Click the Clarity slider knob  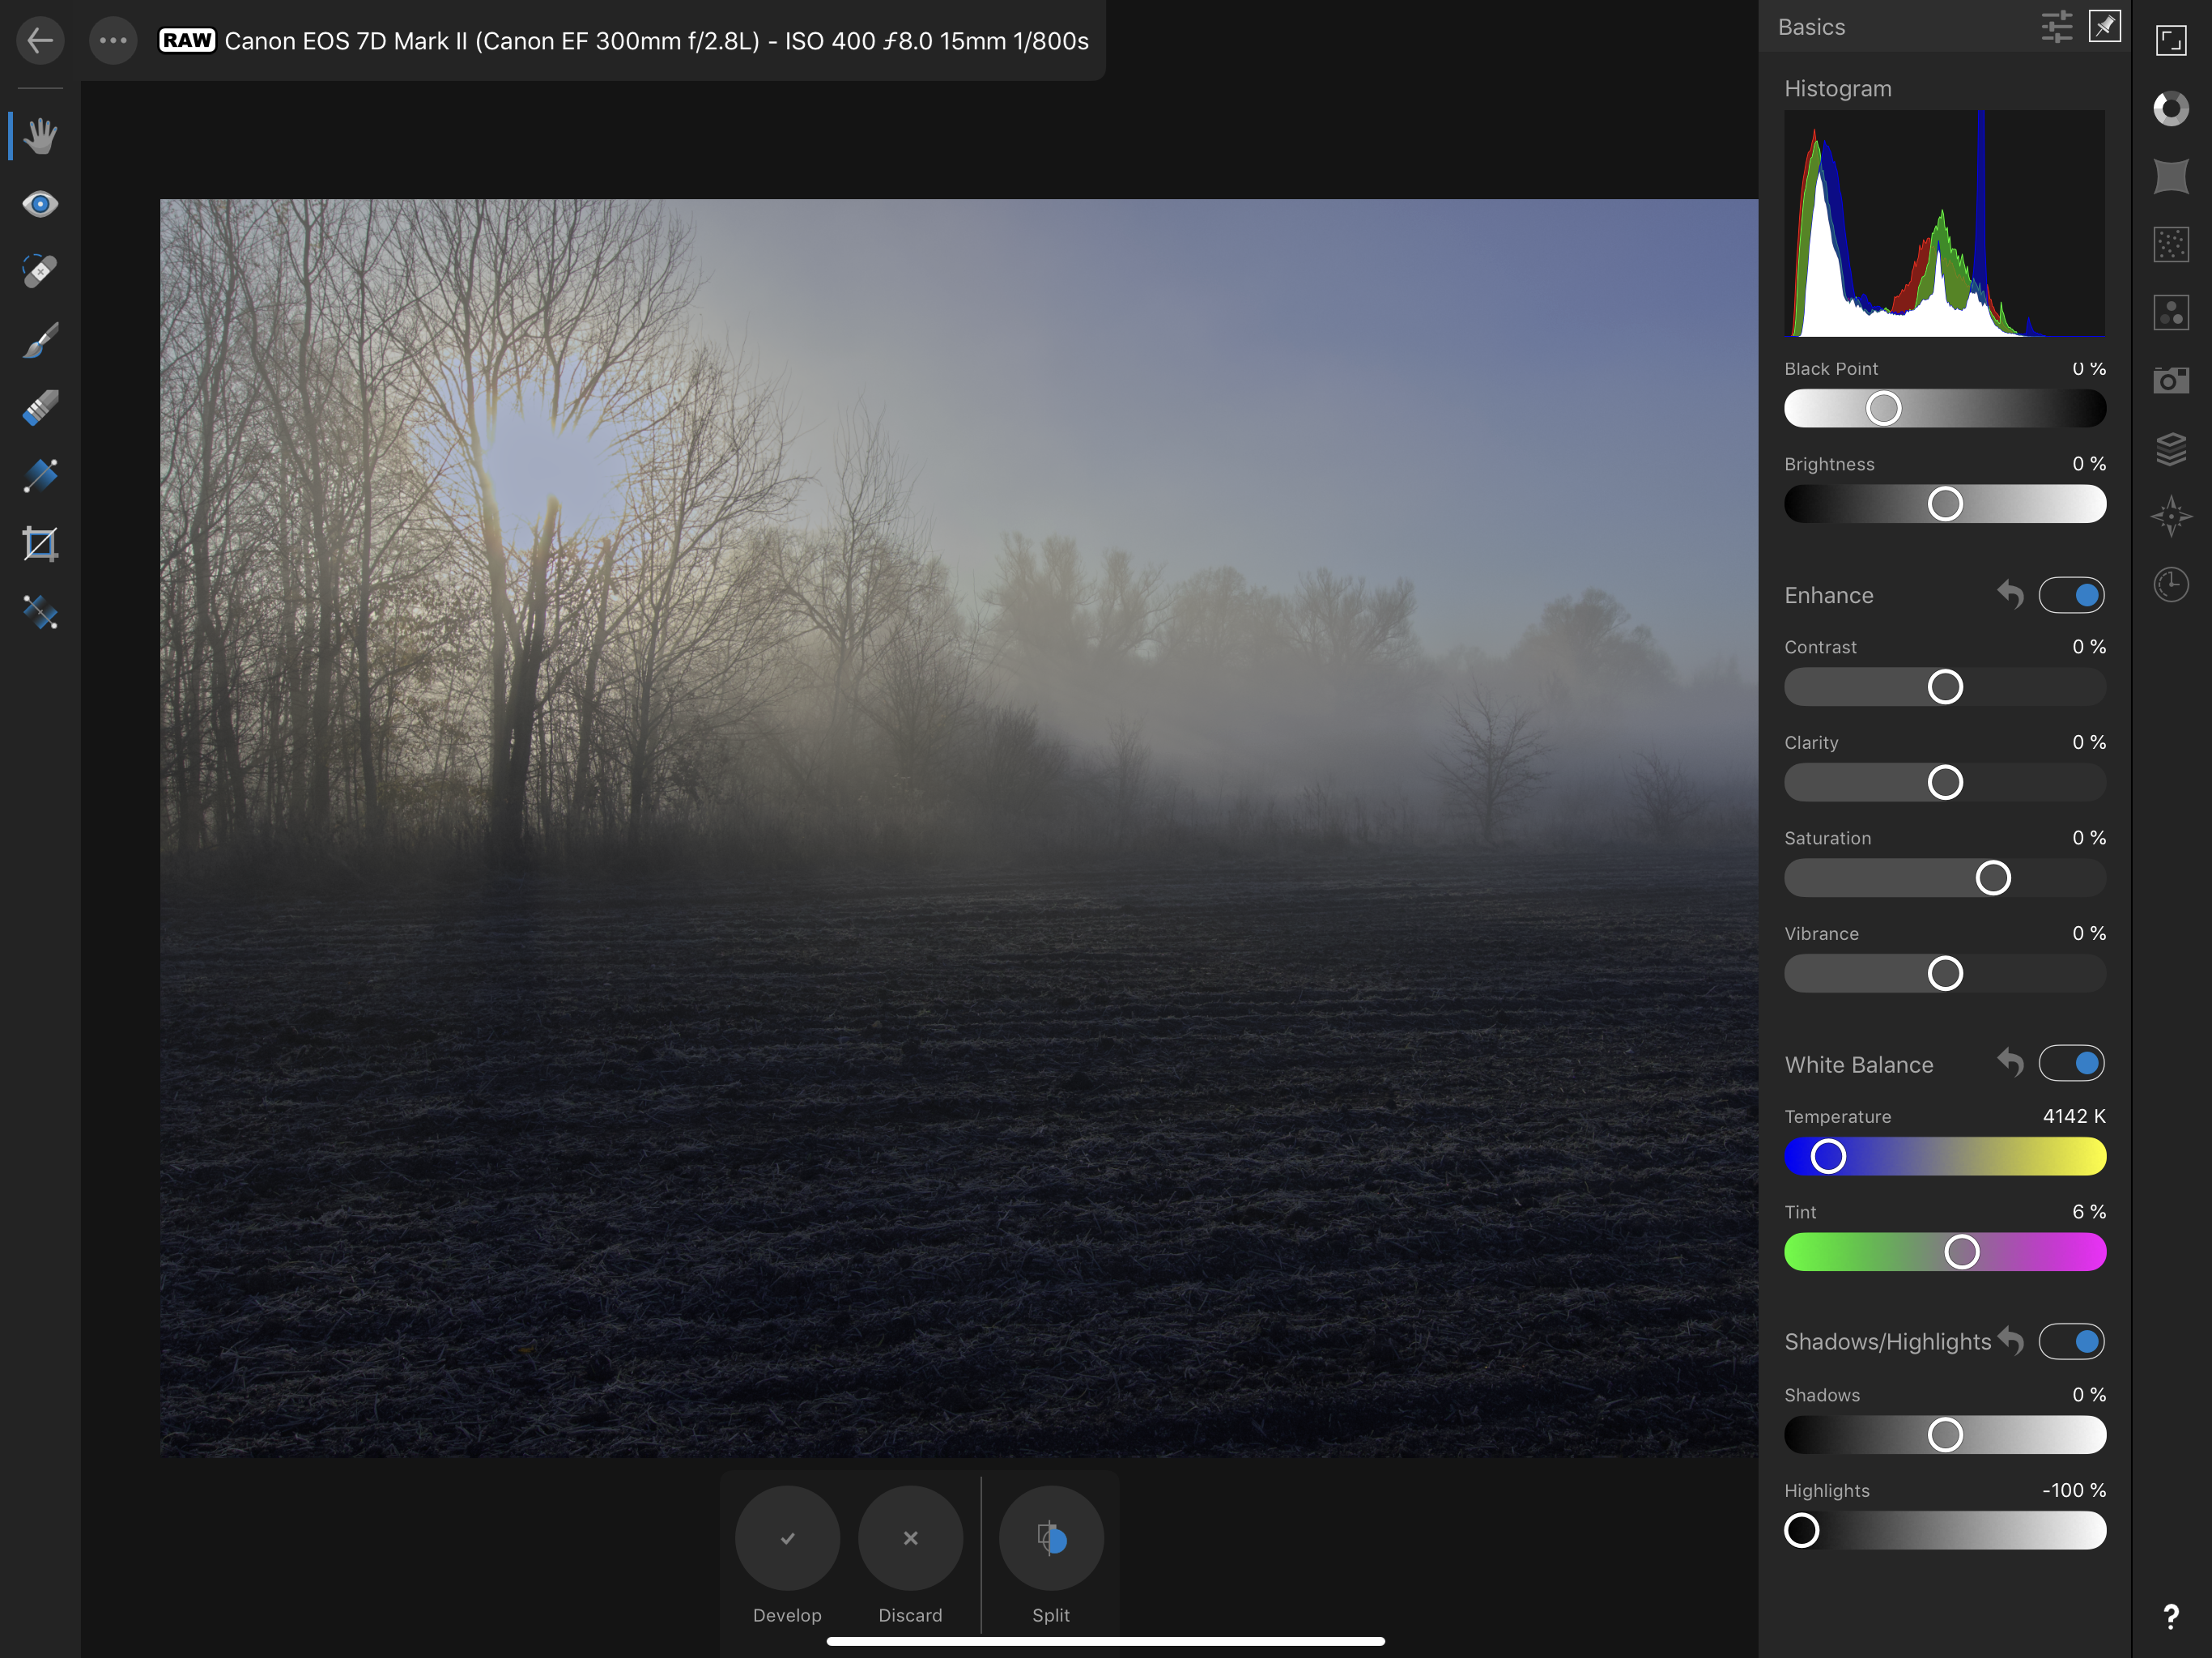1945,782
